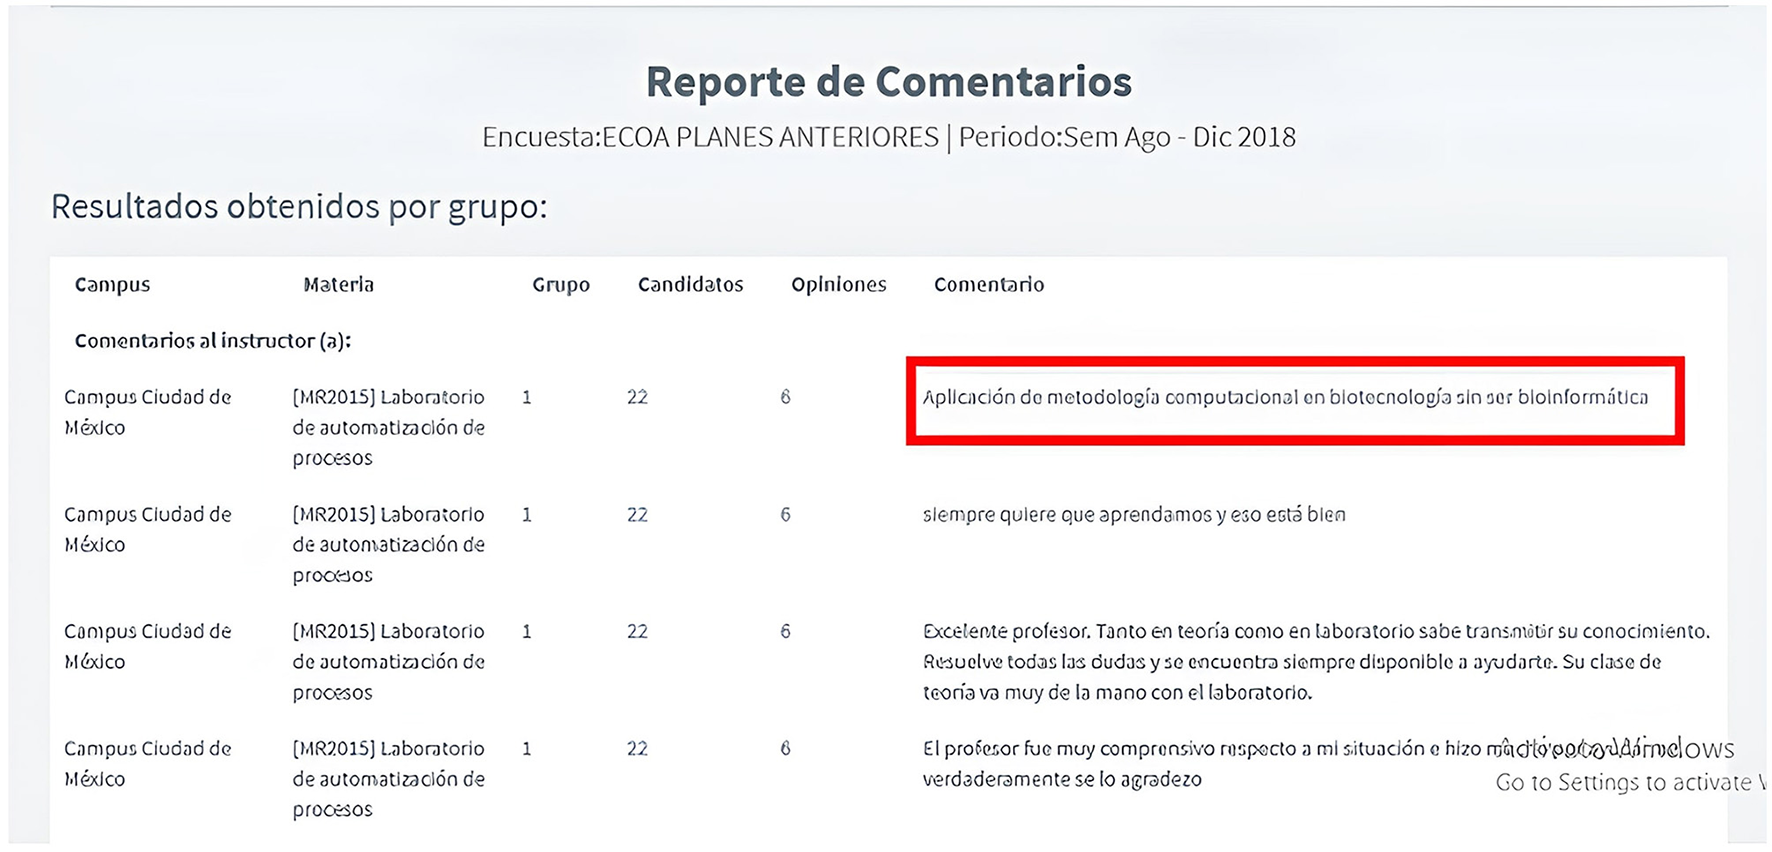Click the red-highlighted comment about bioinformática
The image size is (1772, 852).
click(1284, 398)
